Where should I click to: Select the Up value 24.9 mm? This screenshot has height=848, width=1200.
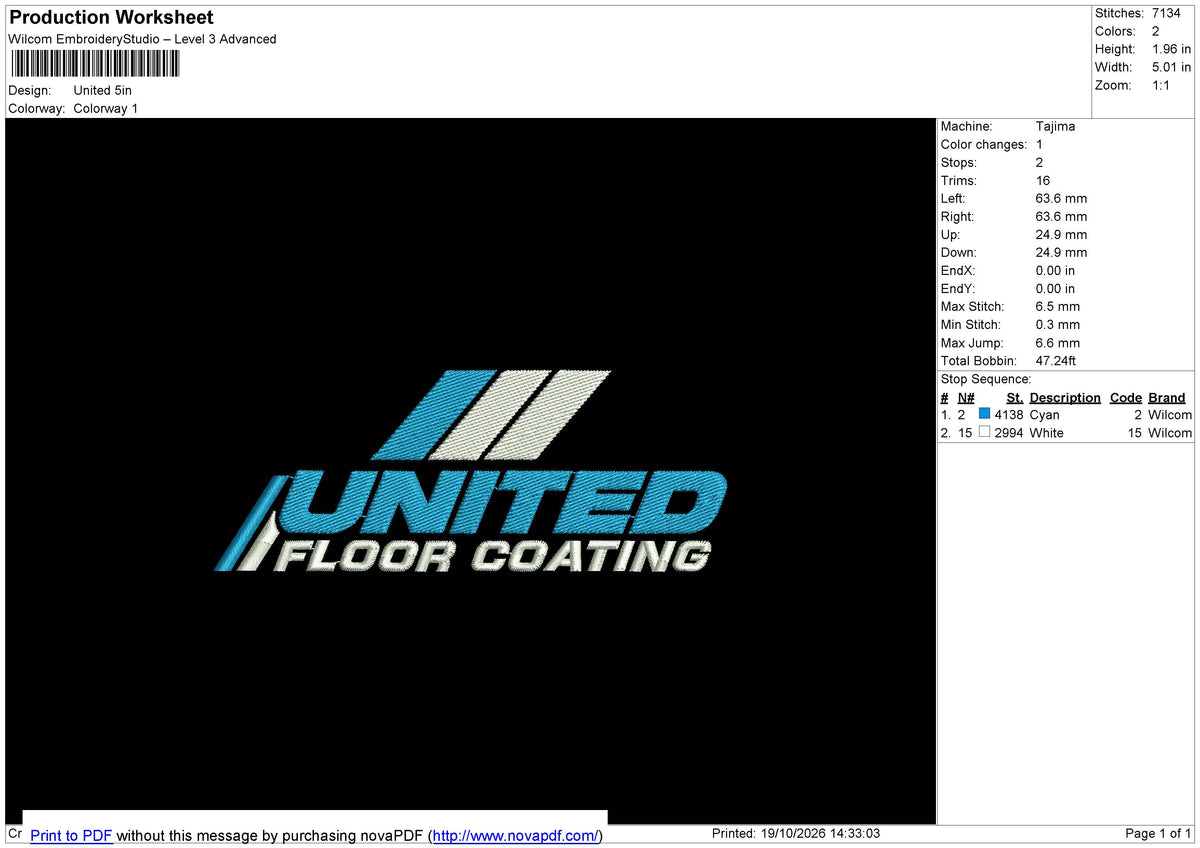click(x=1061, y=234)
